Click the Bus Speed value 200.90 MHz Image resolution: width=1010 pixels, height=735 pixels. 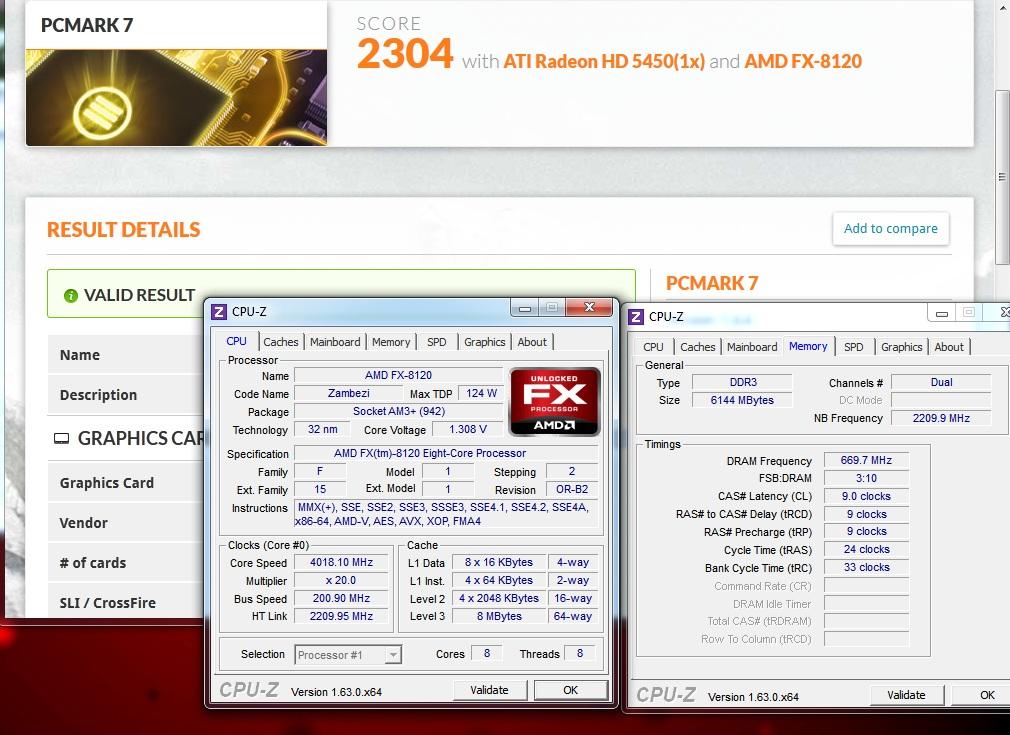[x=341, y=598]
